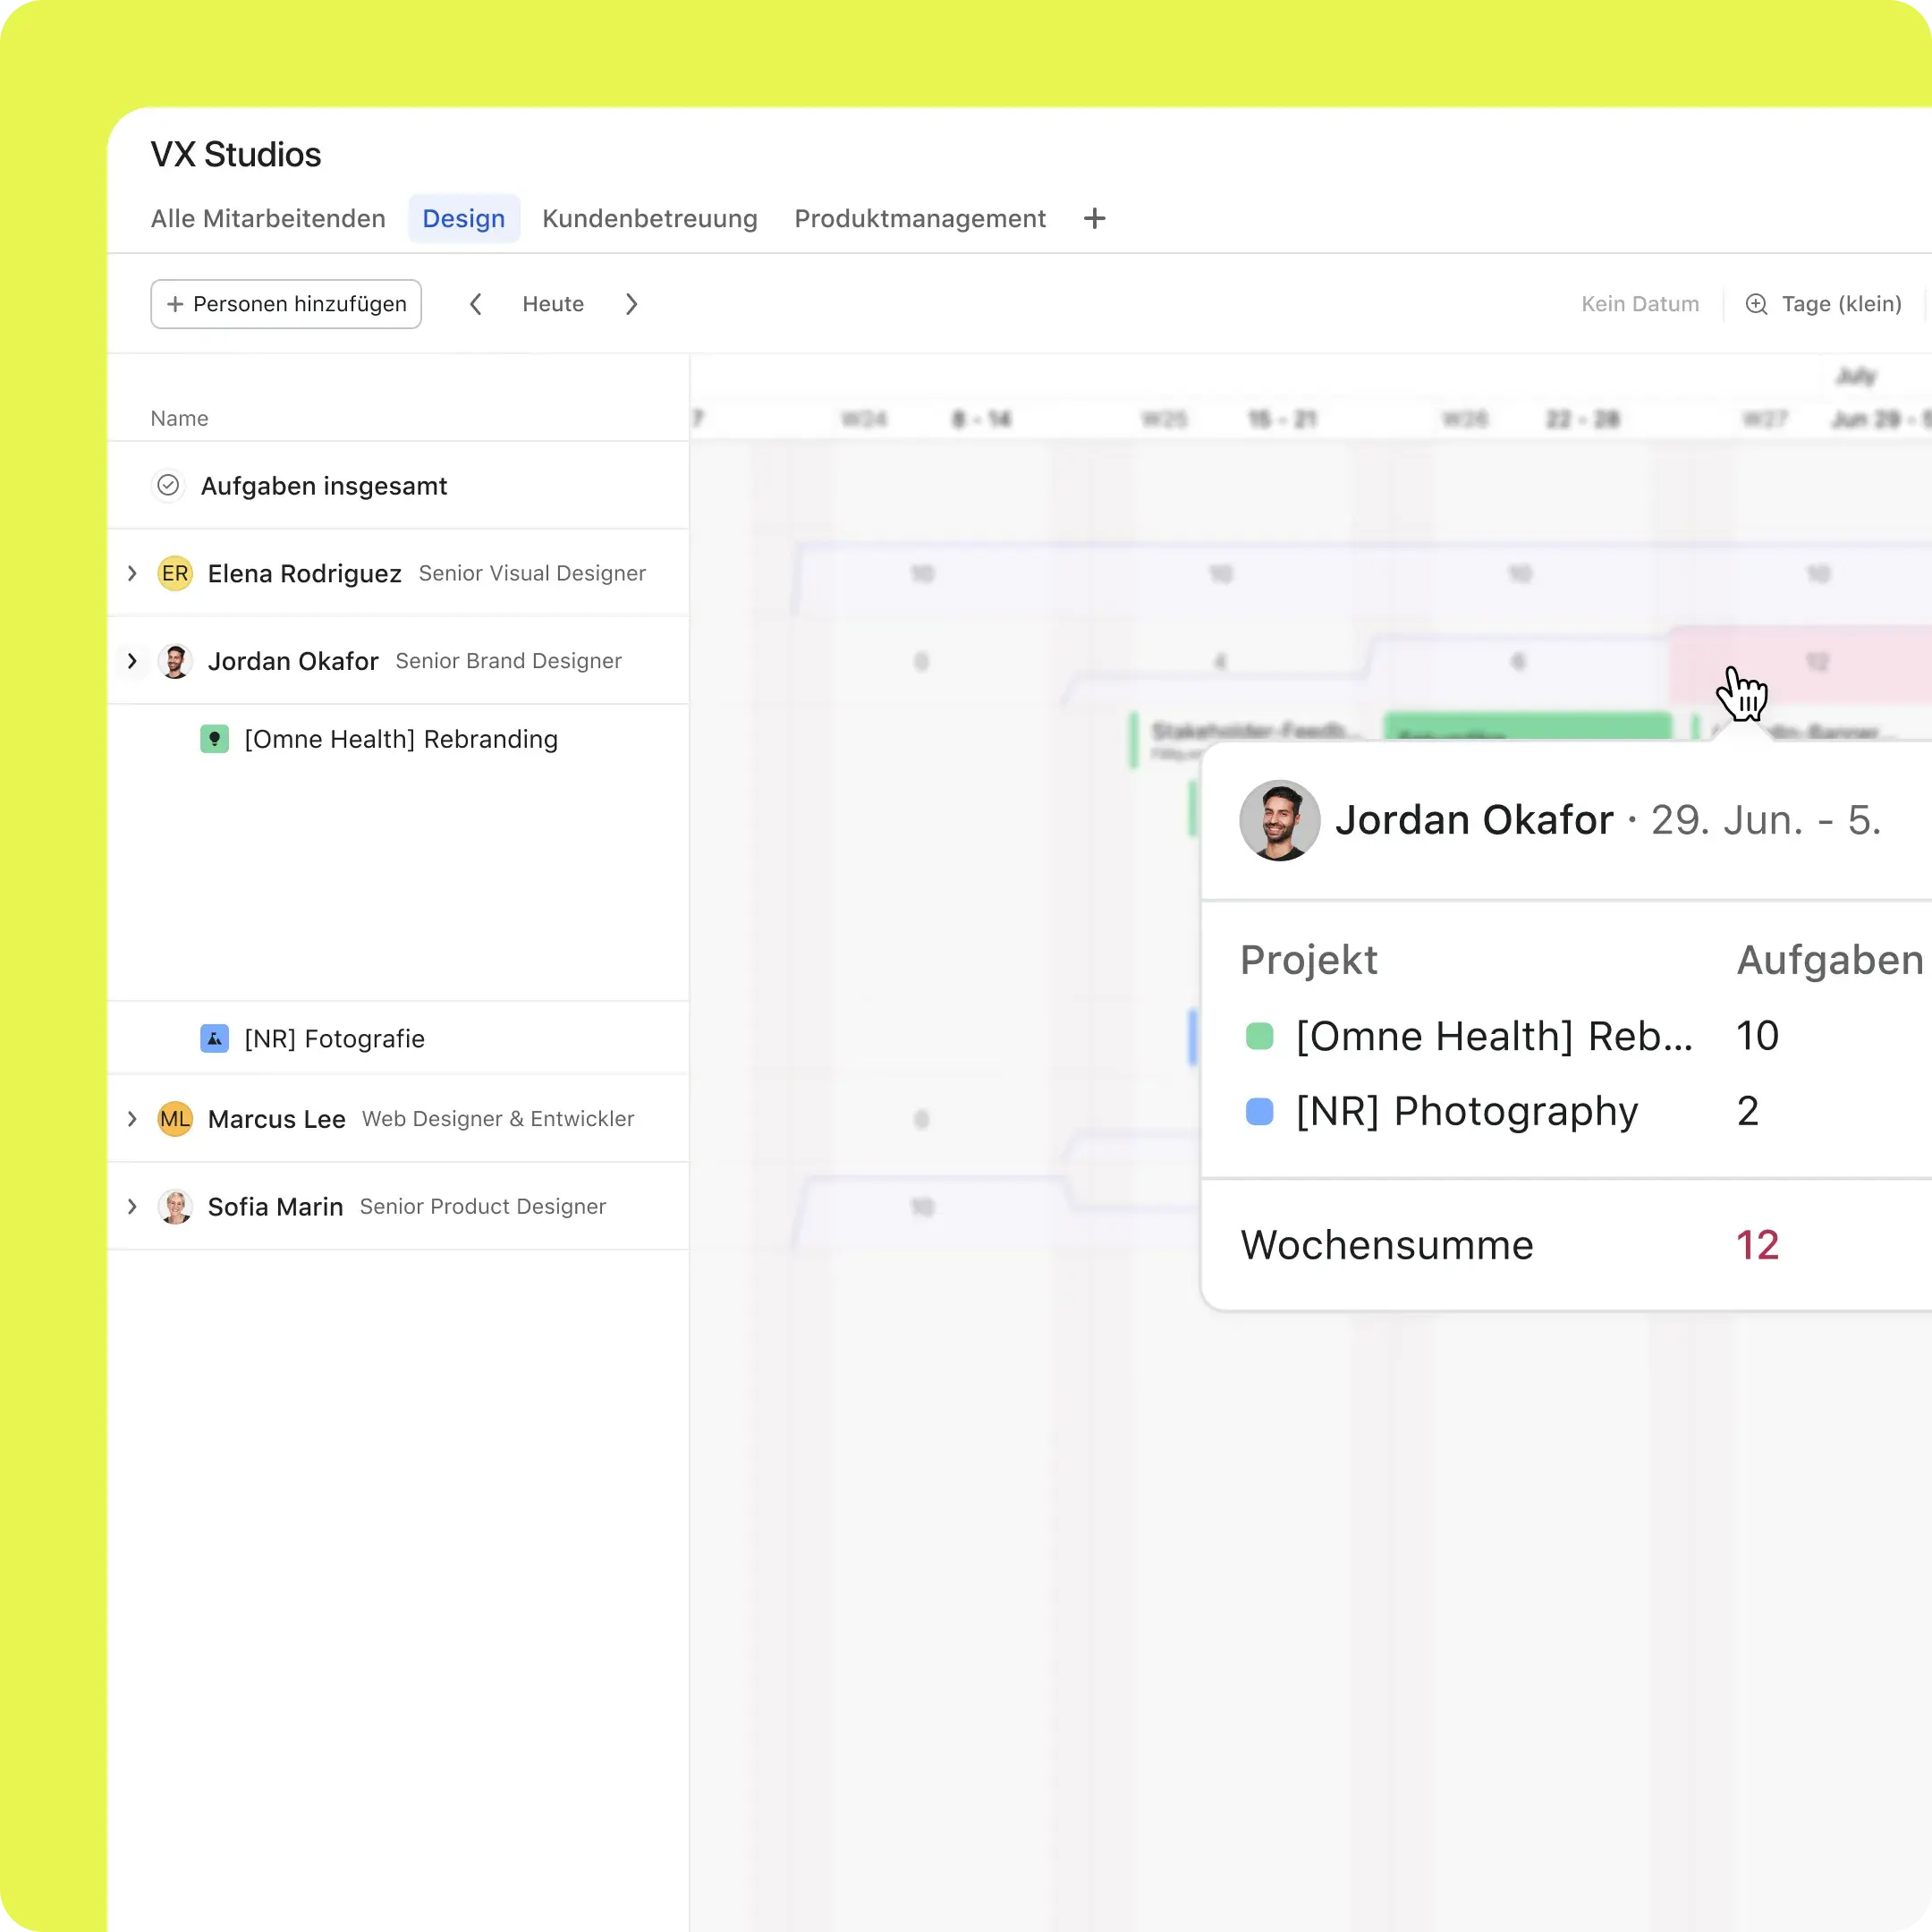Click the VX Studios title
1932x1932 pixels.
(x=236, y=154)
